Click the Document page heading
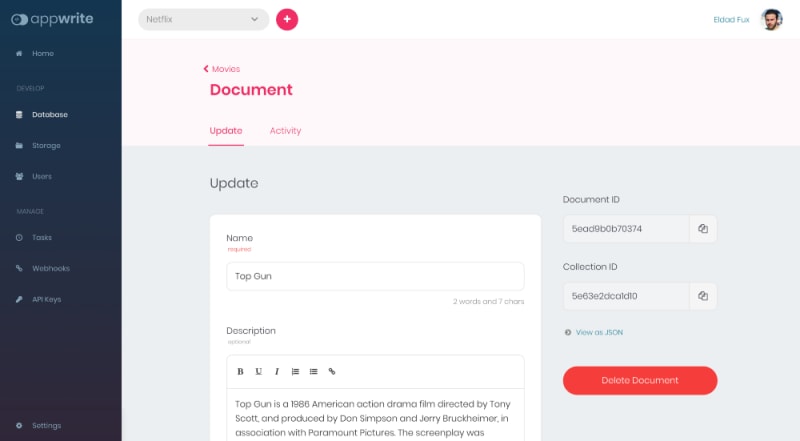800x441 pixels. point(251,90)
